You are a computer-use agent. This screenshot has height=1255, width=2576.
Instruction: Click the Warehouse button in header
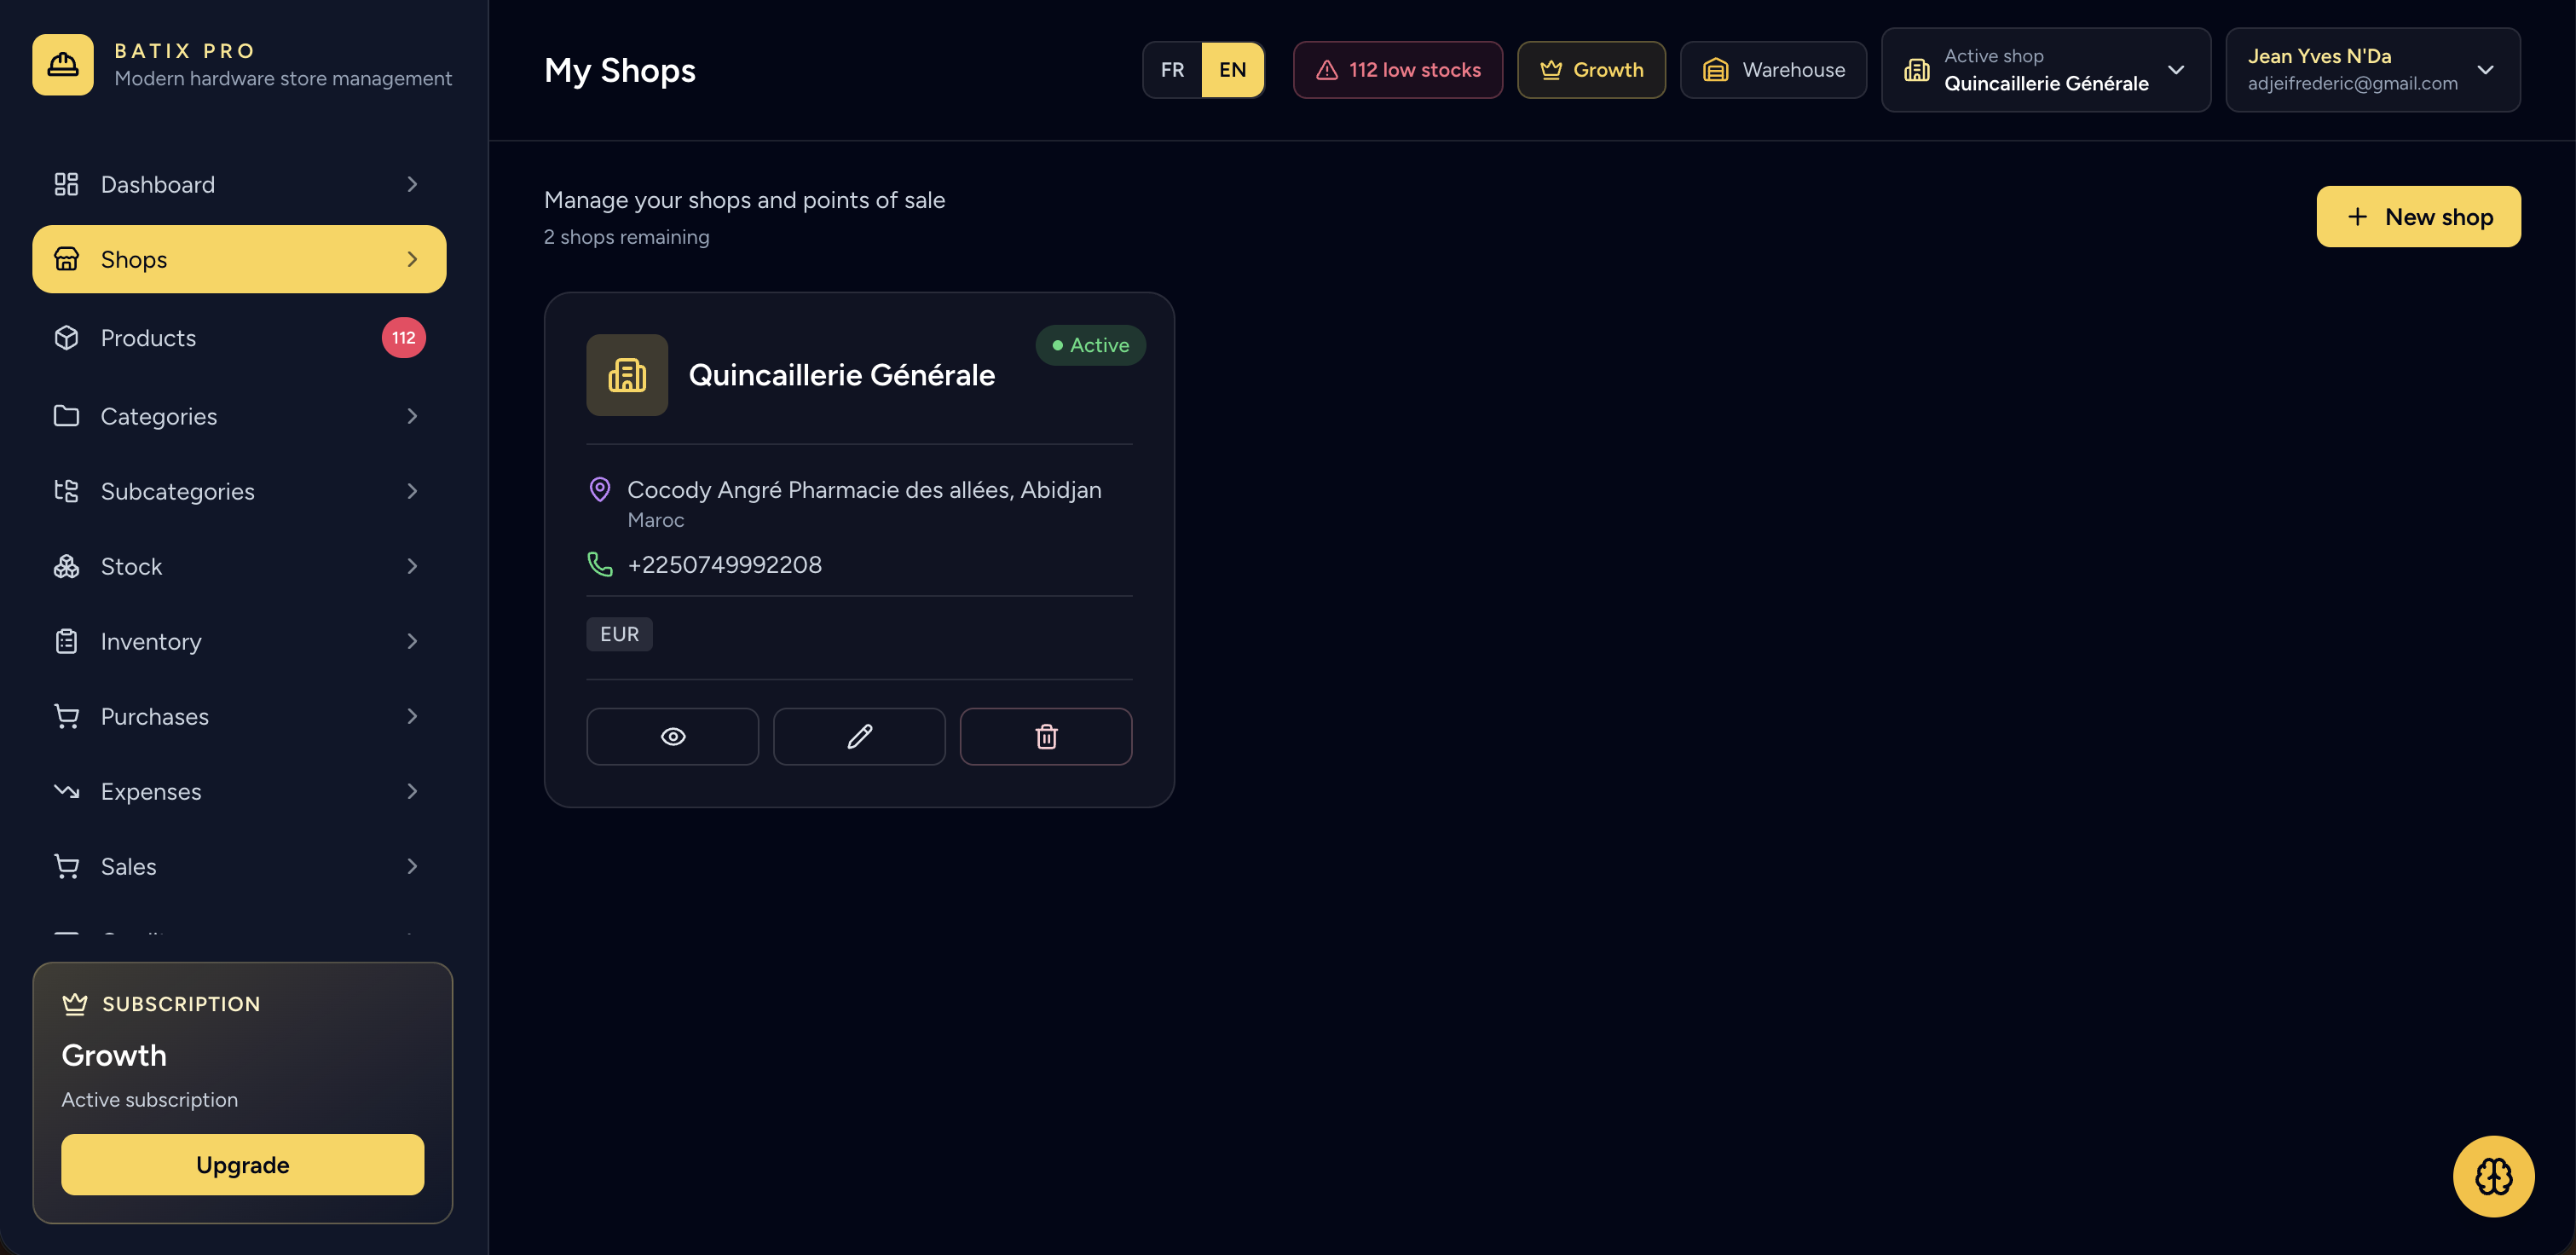point(1773,70)
